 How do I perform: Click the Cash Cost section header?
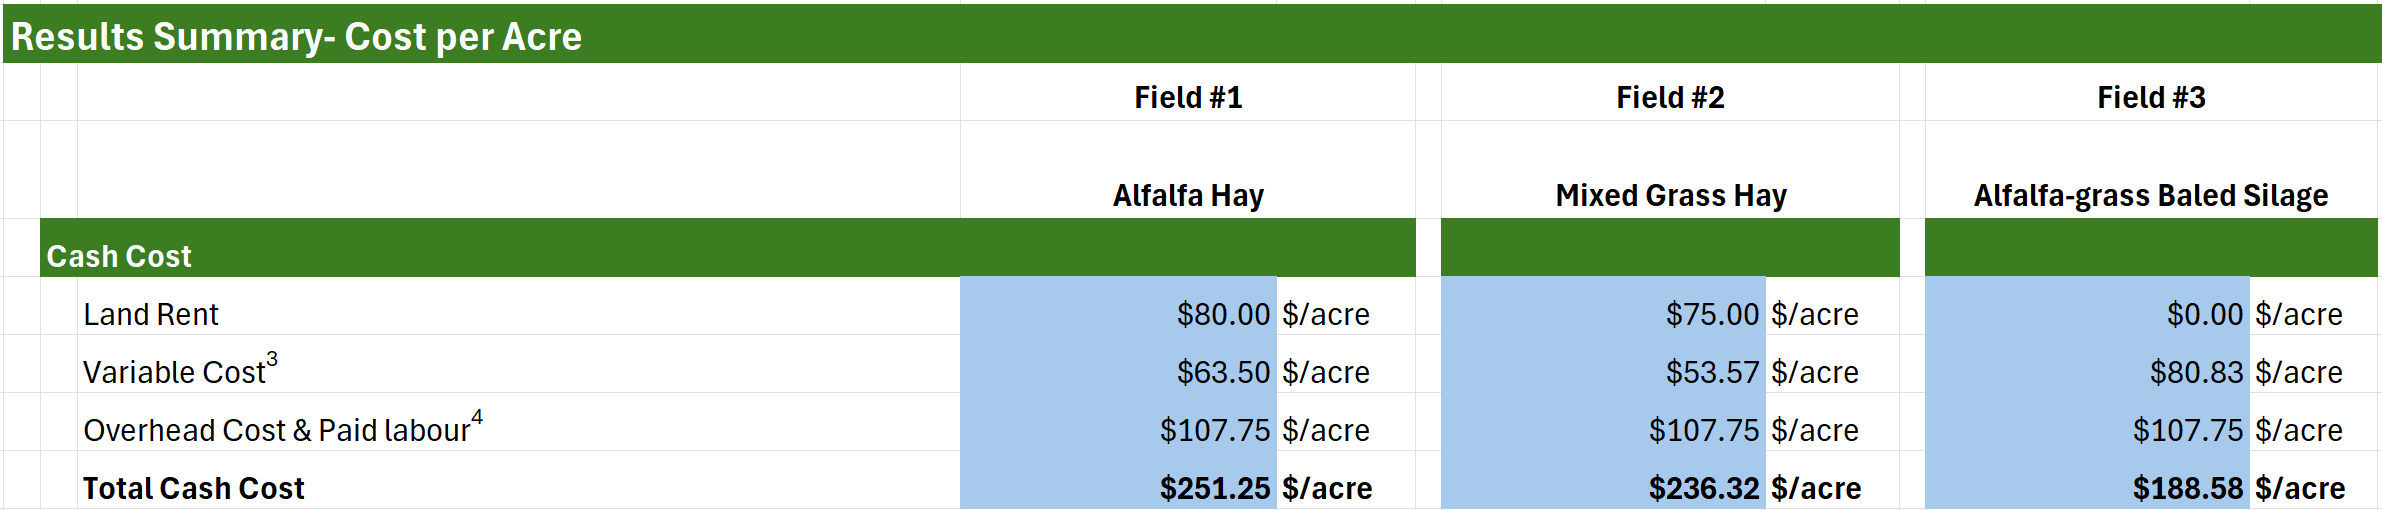(x=119, y=256)
